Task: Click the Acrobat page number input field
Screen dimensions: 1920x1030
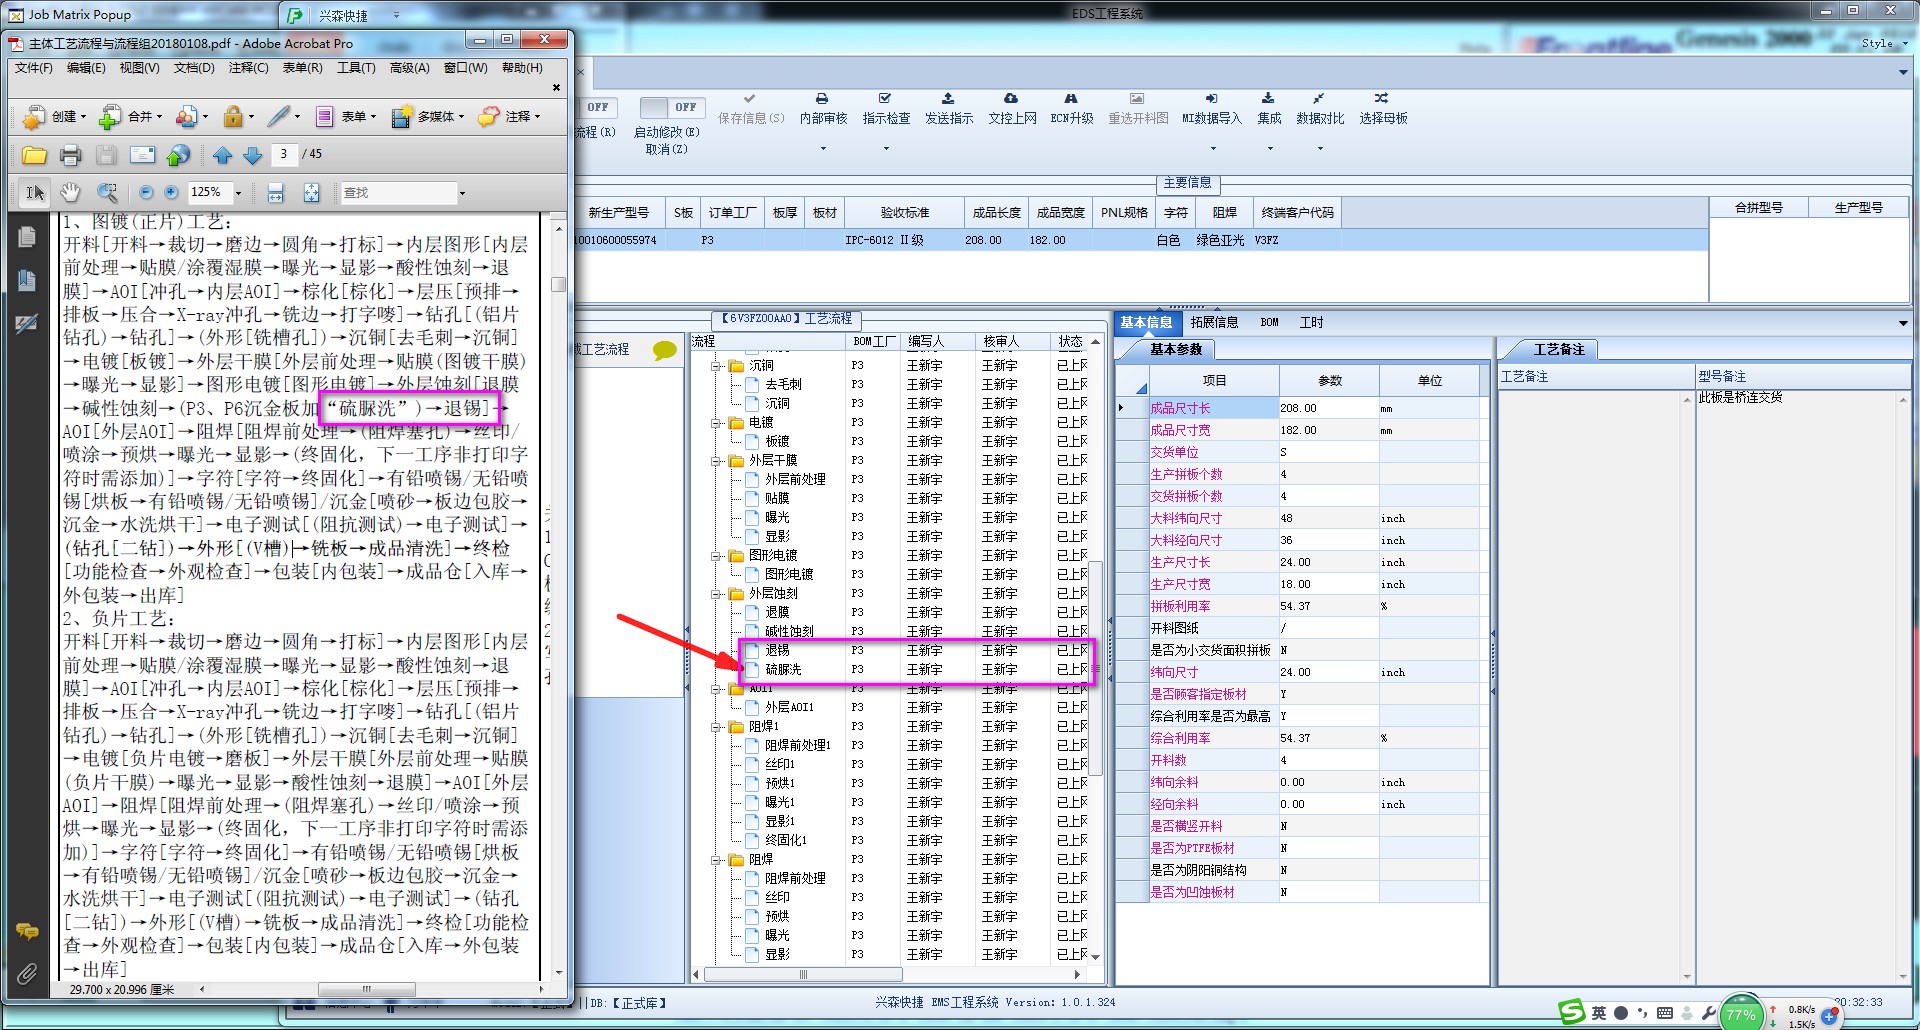Action: pos(284,154)
